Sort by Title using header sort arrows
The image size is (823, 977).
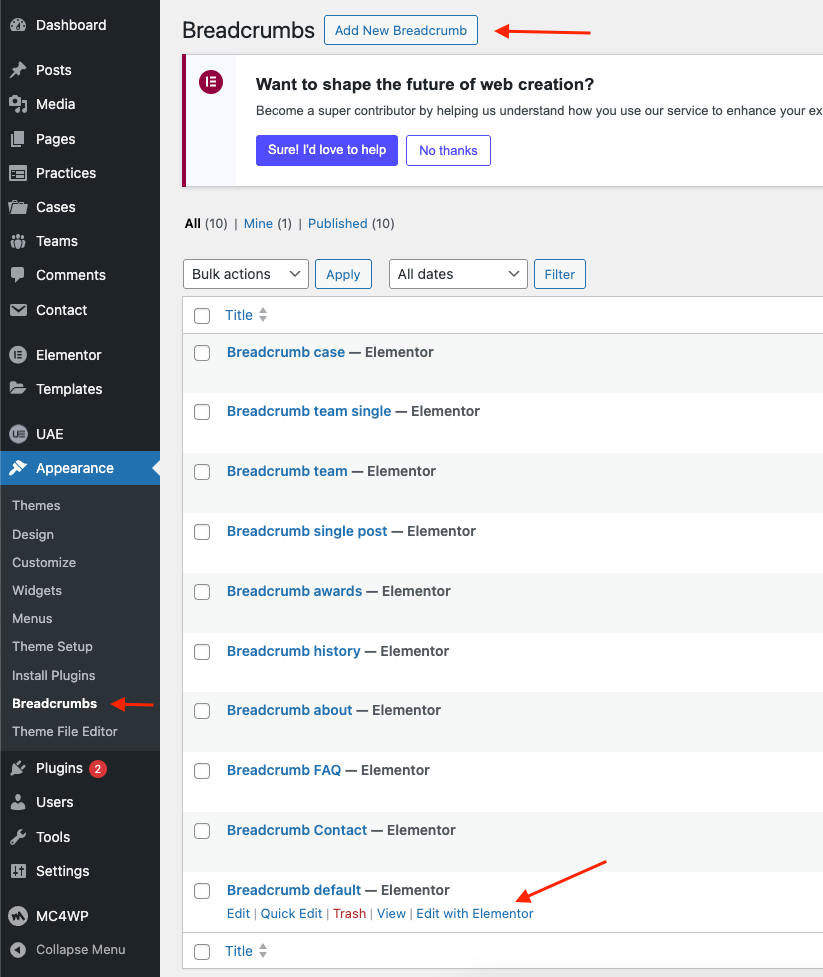(x=263, y=315)
